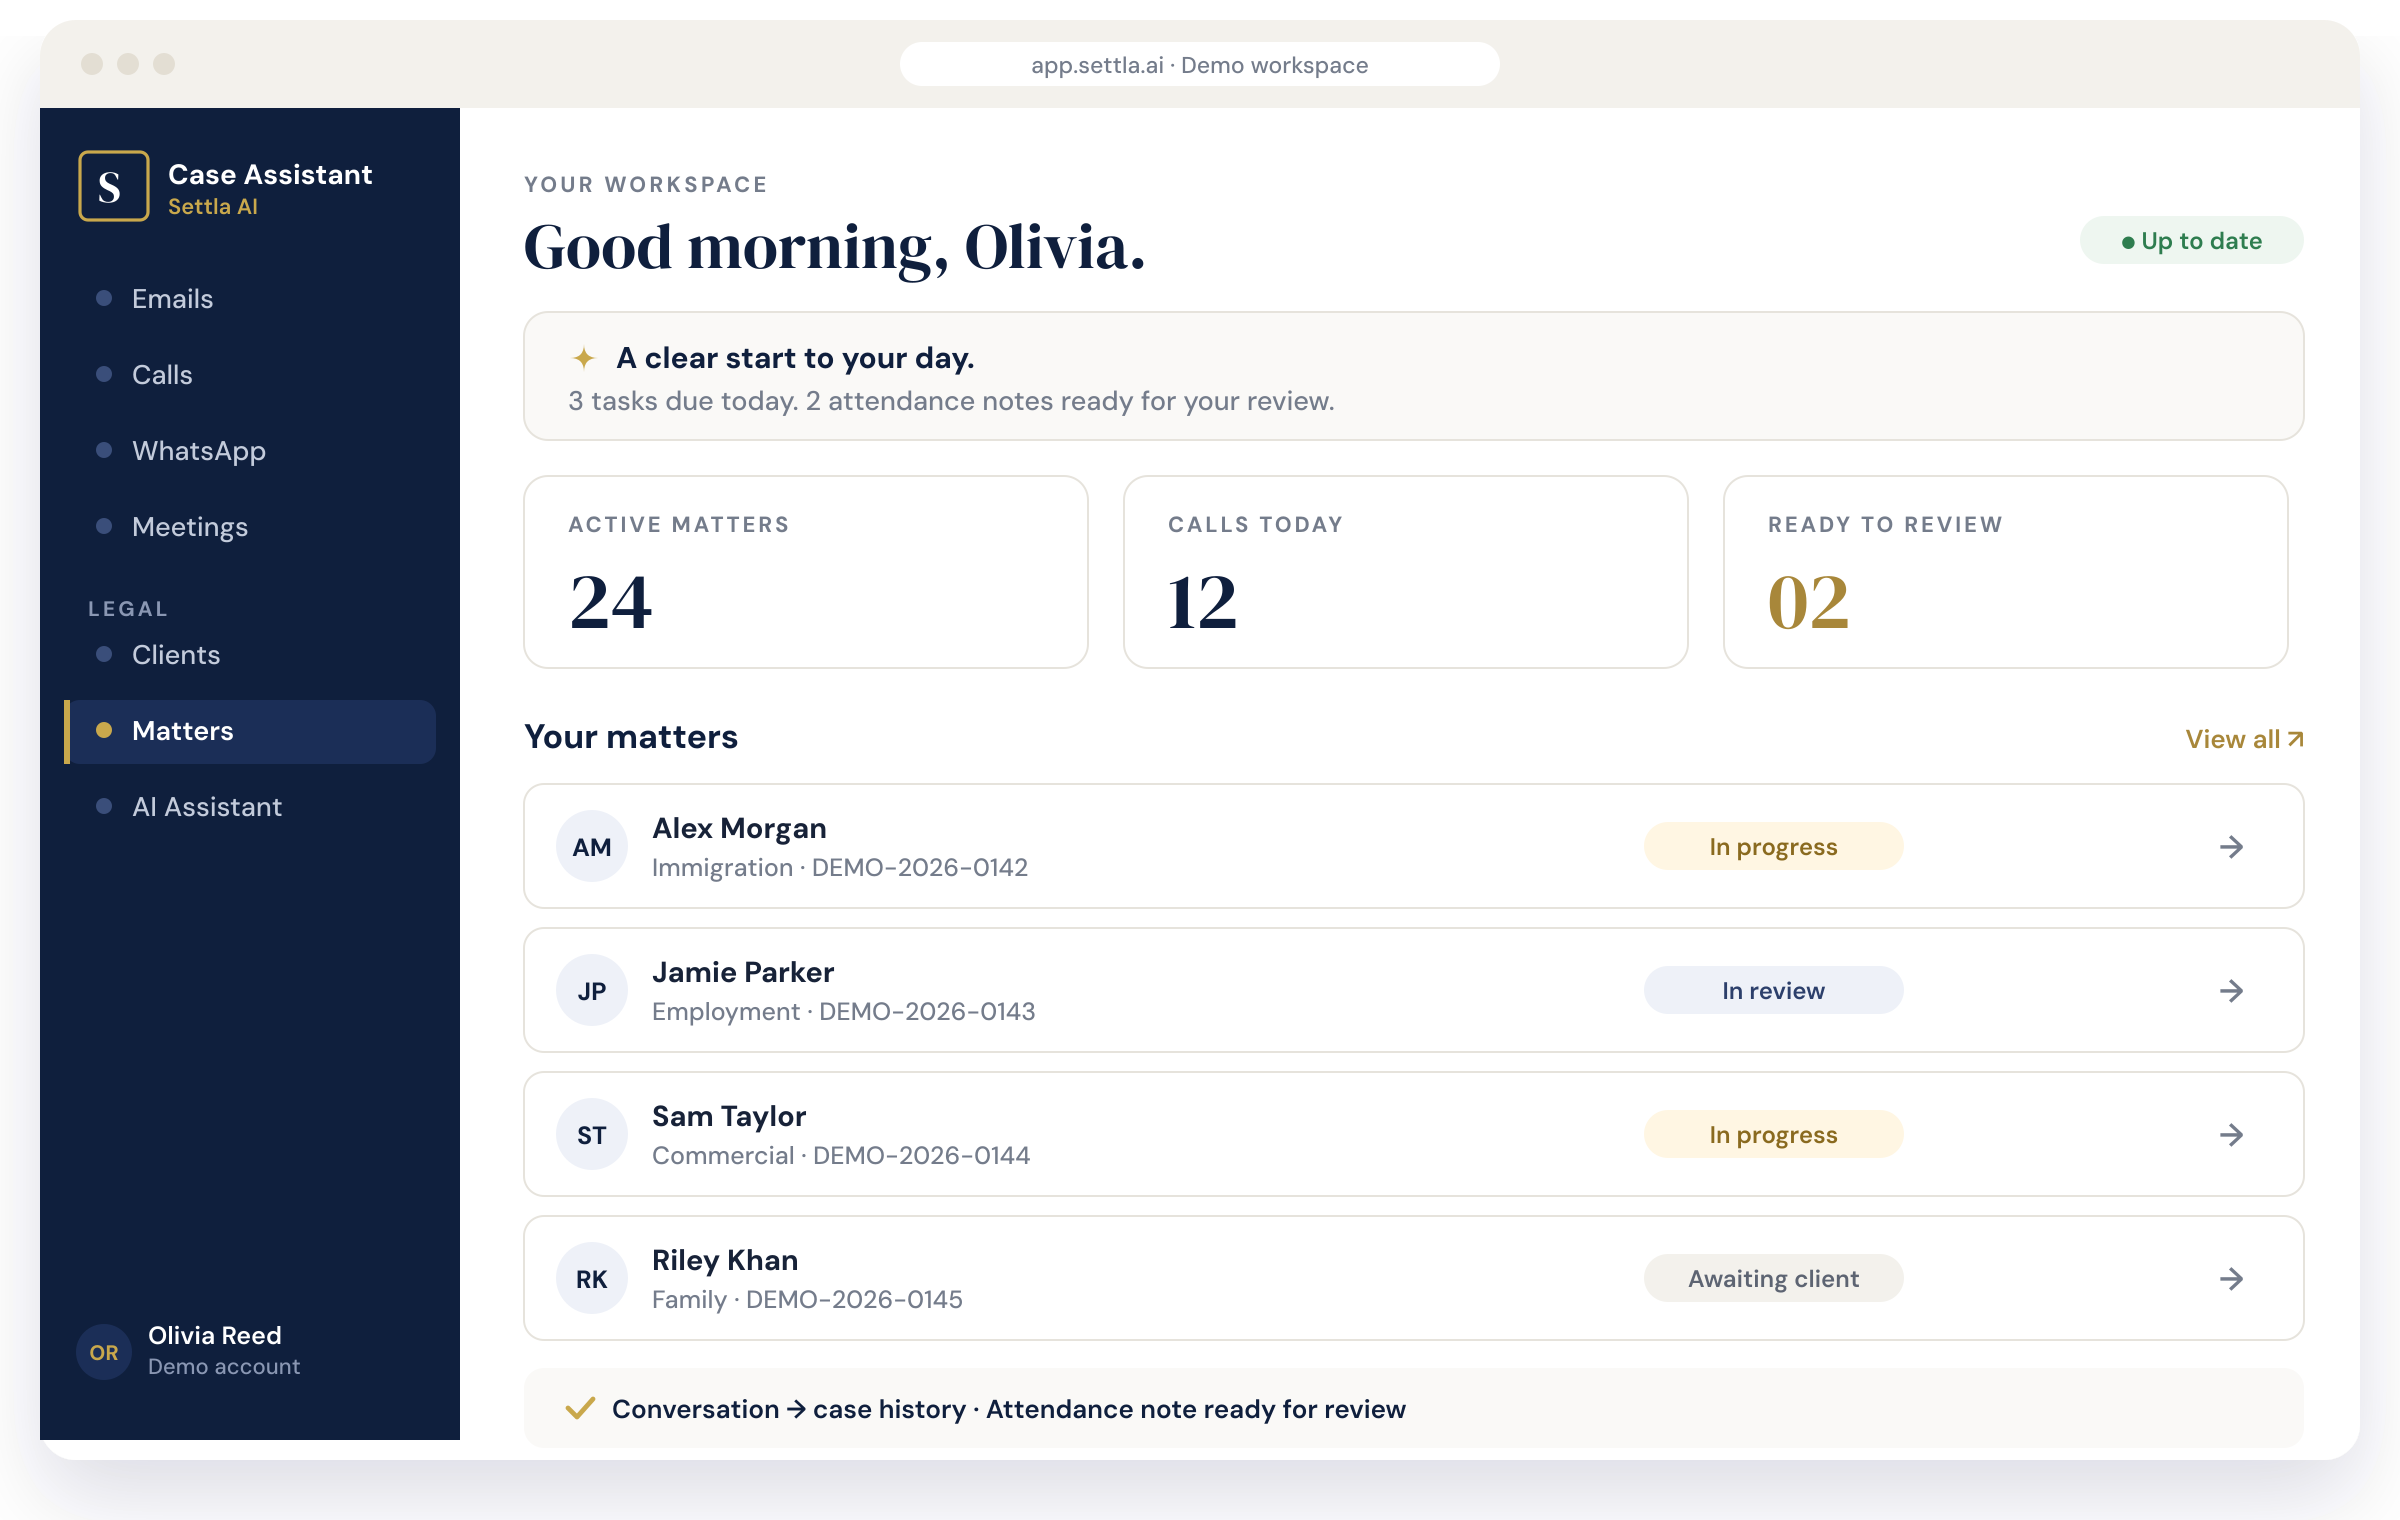Click Sam Taylor's In progress badge
Screen dimensions: 2400x1520
[1773, 1135]
